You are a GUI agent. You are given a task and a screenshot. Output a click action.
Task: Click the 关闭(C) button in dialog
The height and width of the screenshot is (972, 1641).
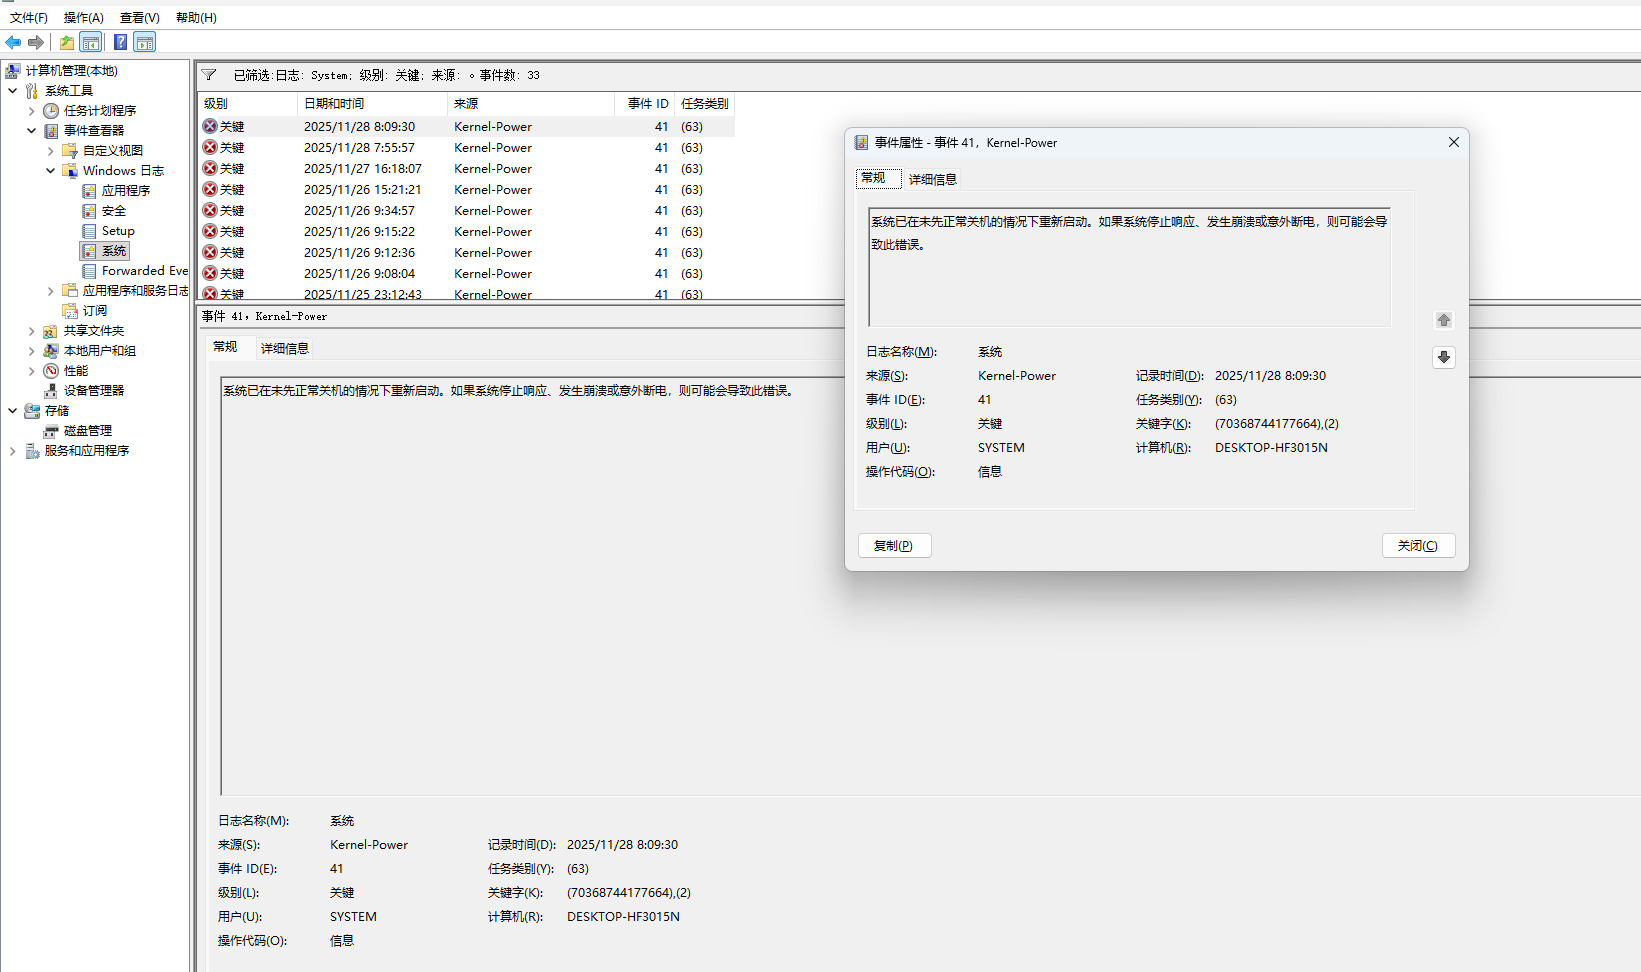pyautogui.click(x=1418, y=545)
